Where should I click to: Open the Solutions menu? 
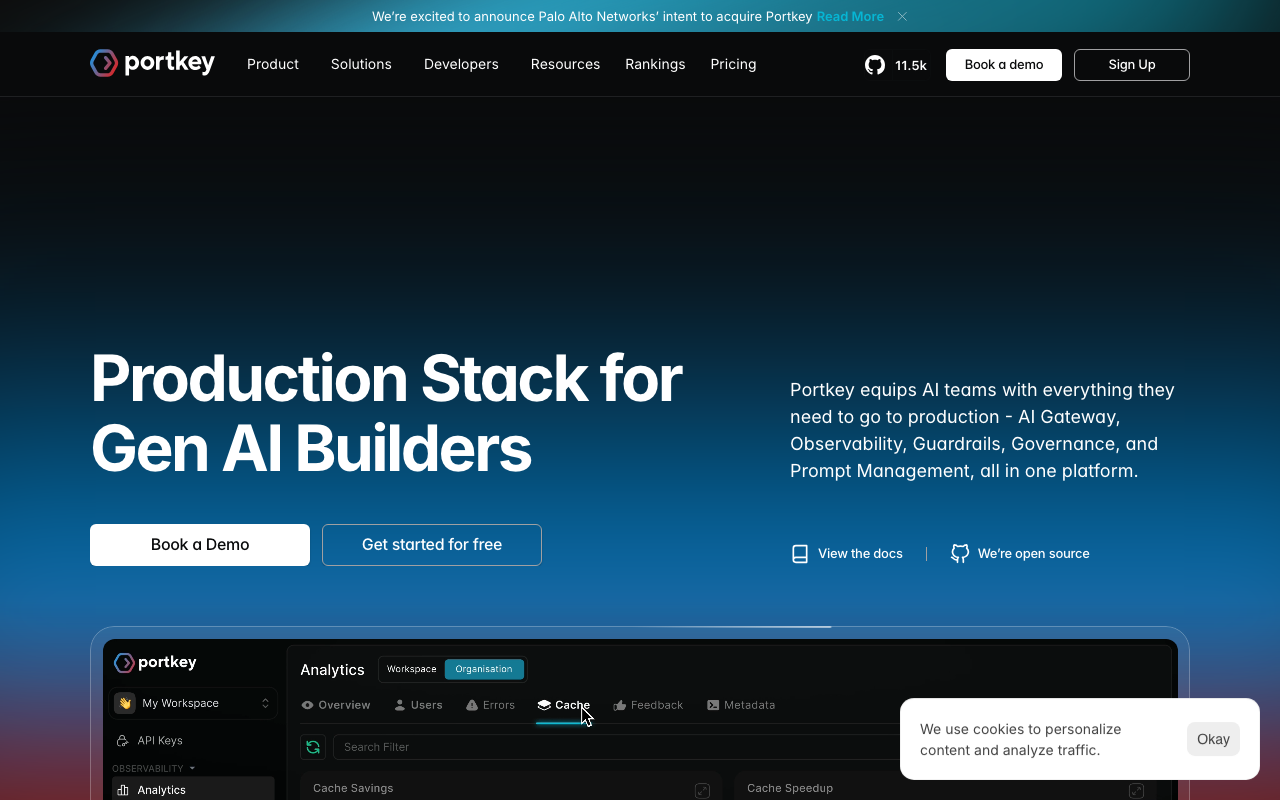point(361,64)
